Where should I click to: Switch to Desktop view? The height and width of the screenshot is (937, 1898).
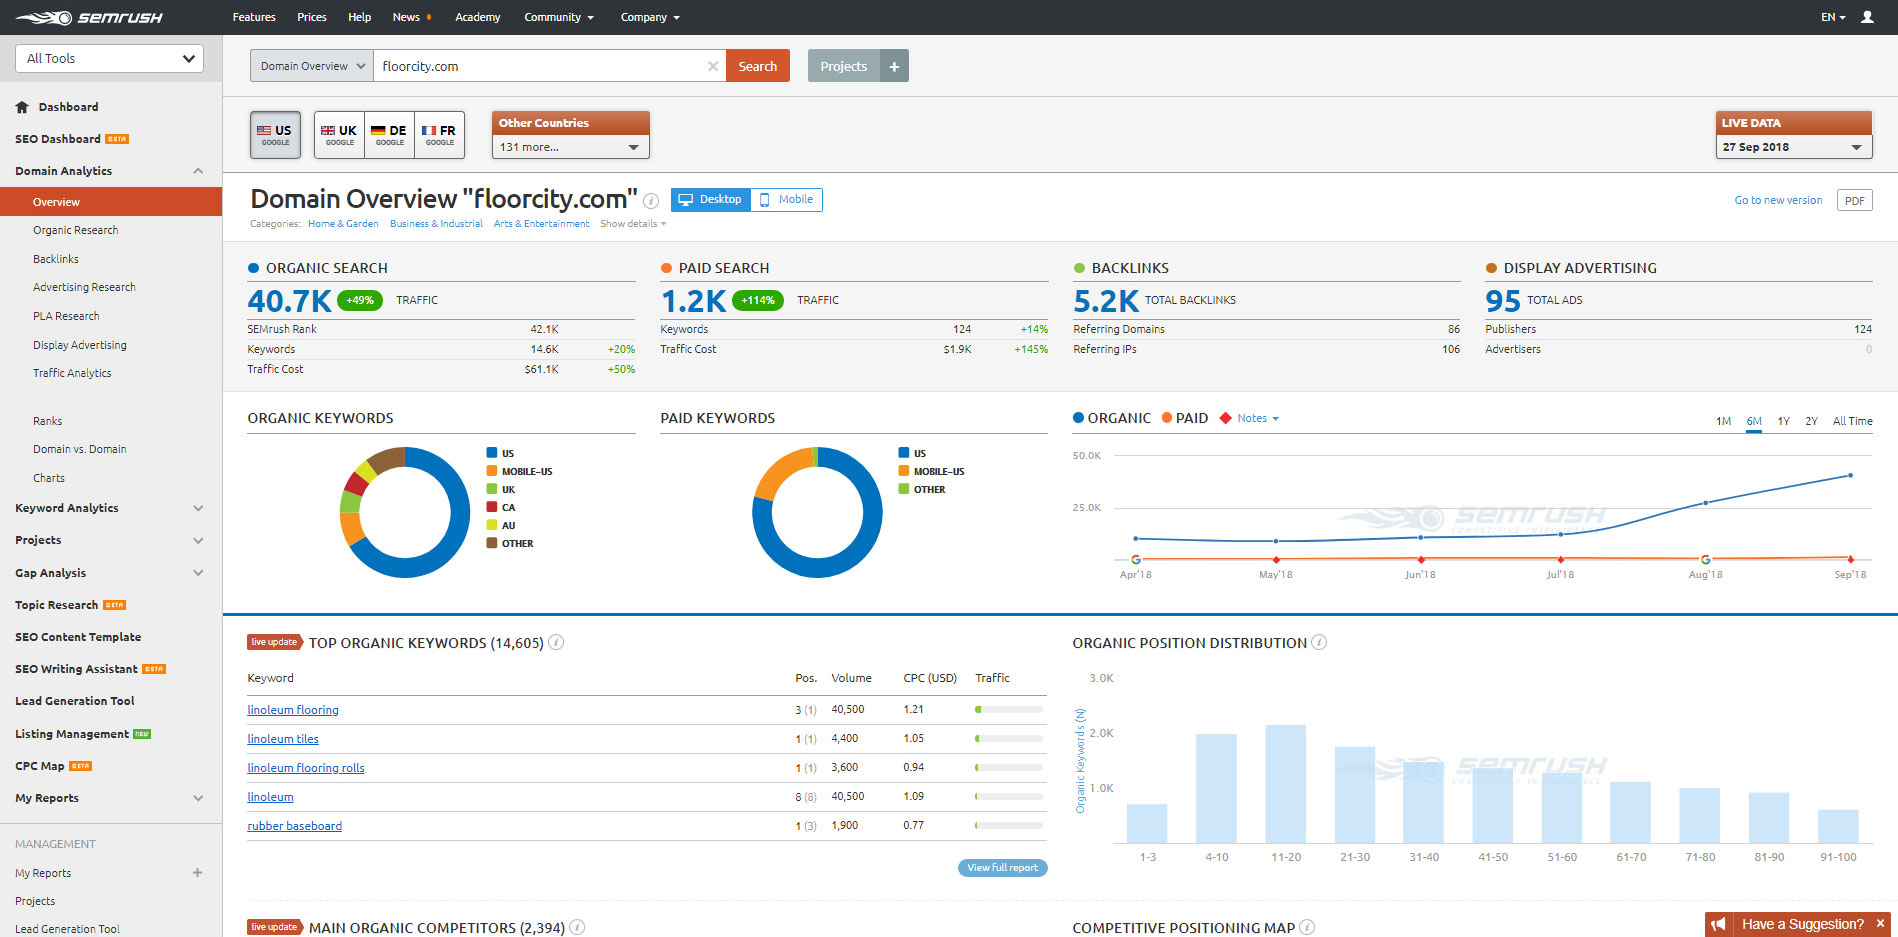point(711,200)
